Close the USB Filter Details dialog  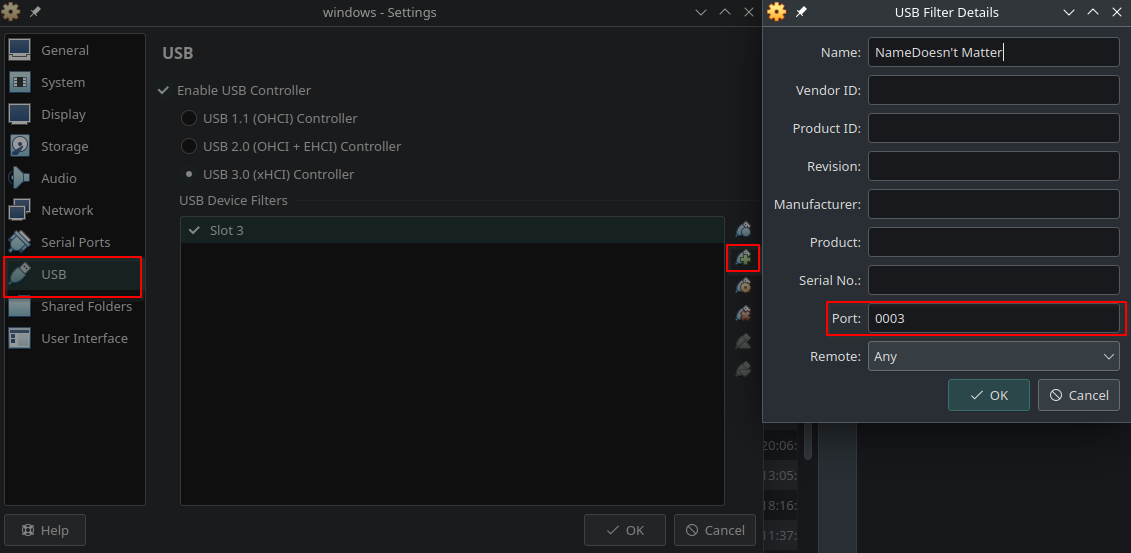[1117, 12]
